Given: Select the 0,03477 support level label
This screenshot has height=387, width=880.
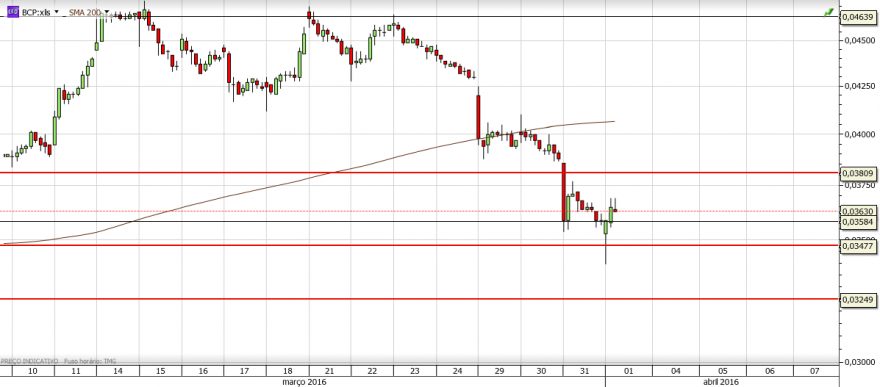Looking at the screenshot, I should coord(858,246).
